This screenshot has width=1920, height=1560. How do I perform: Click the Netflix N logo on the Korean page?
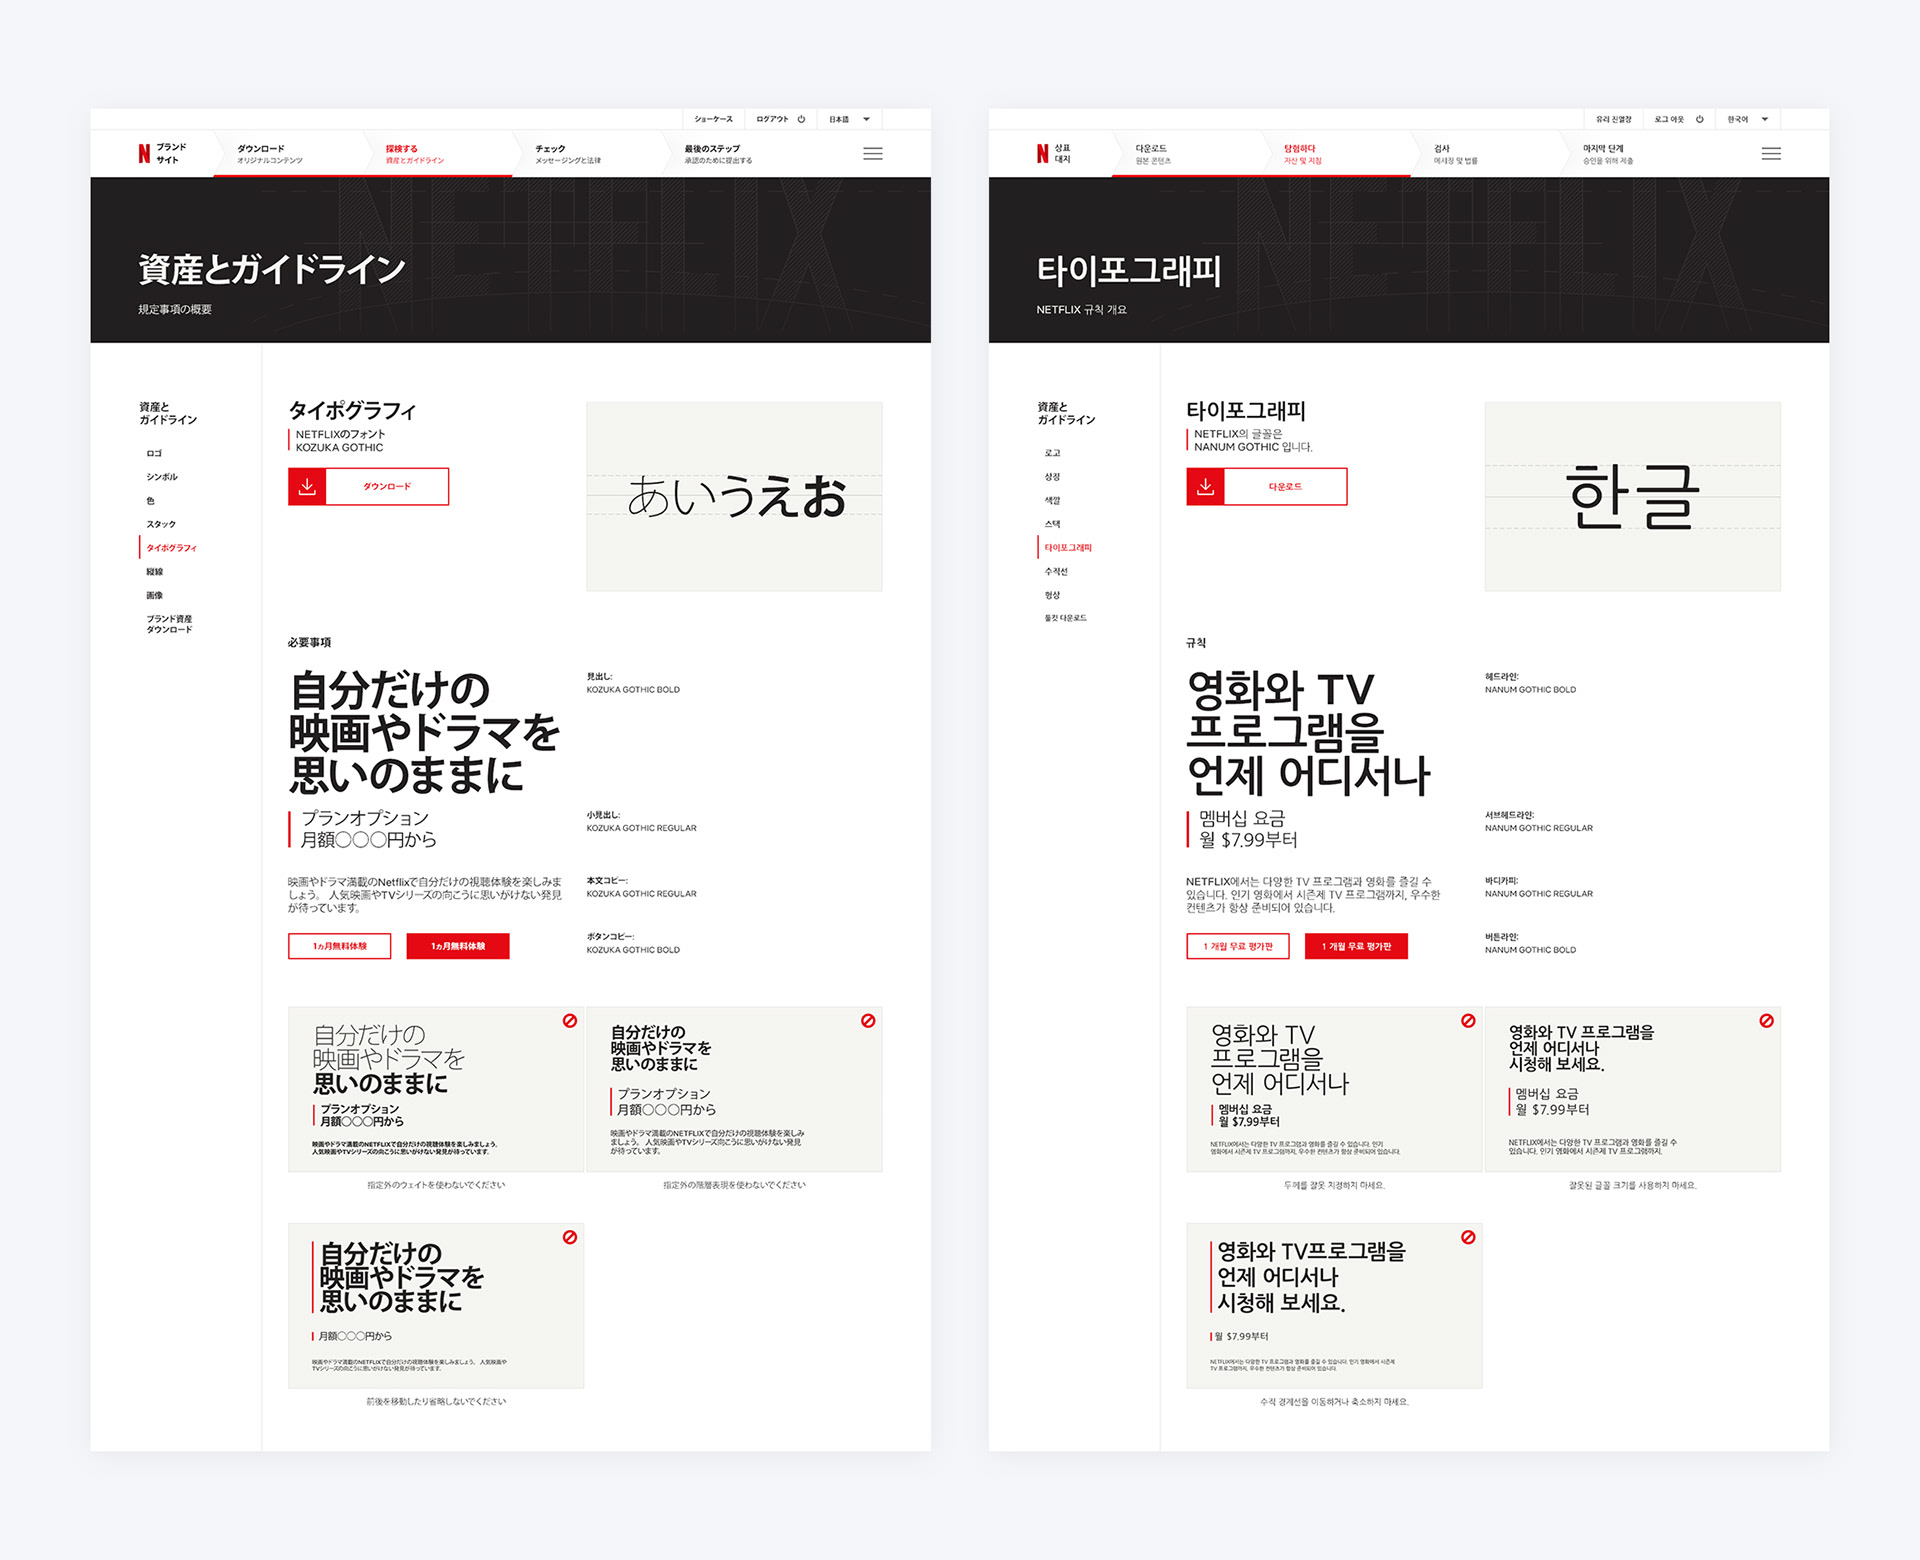(1042, 154)
